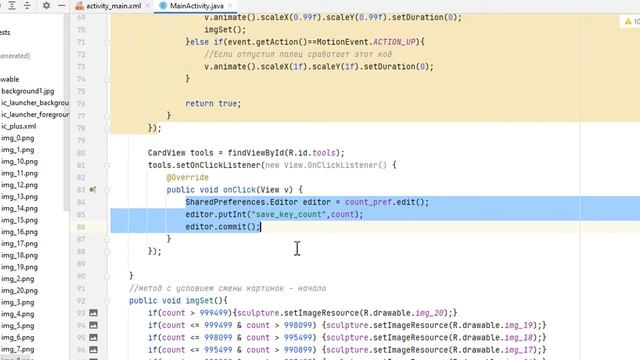Click the MainActivity.java tab class icon
The width and height of the screenshot is (640, 360).
click(x=163, y=6)
